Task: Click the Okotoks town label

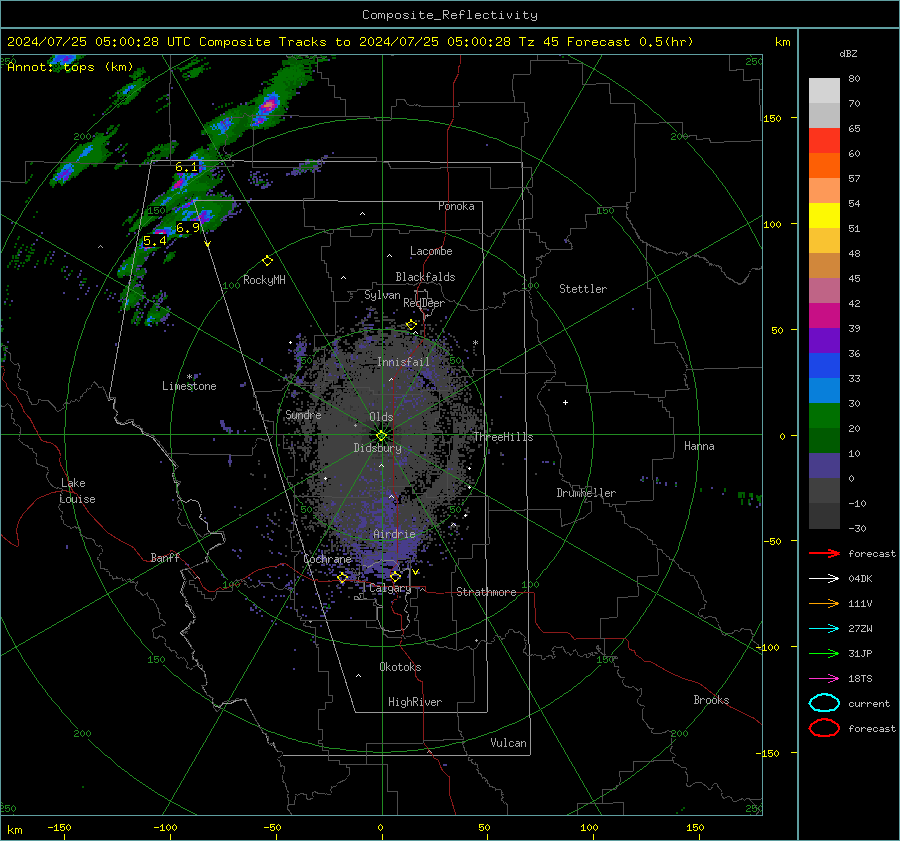Action: click(x=400, y=667)
